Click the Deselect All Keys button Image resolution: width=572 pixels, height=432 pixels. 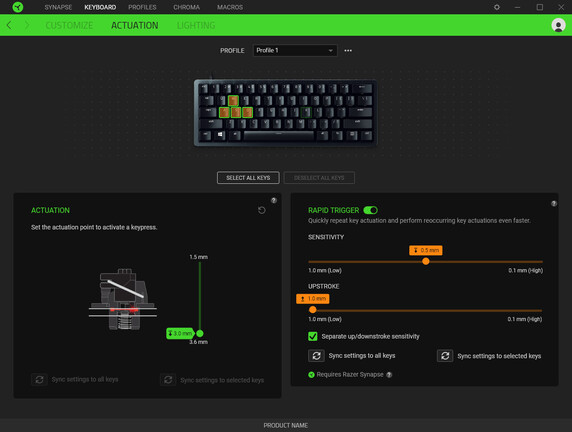(x=319, y=178)
